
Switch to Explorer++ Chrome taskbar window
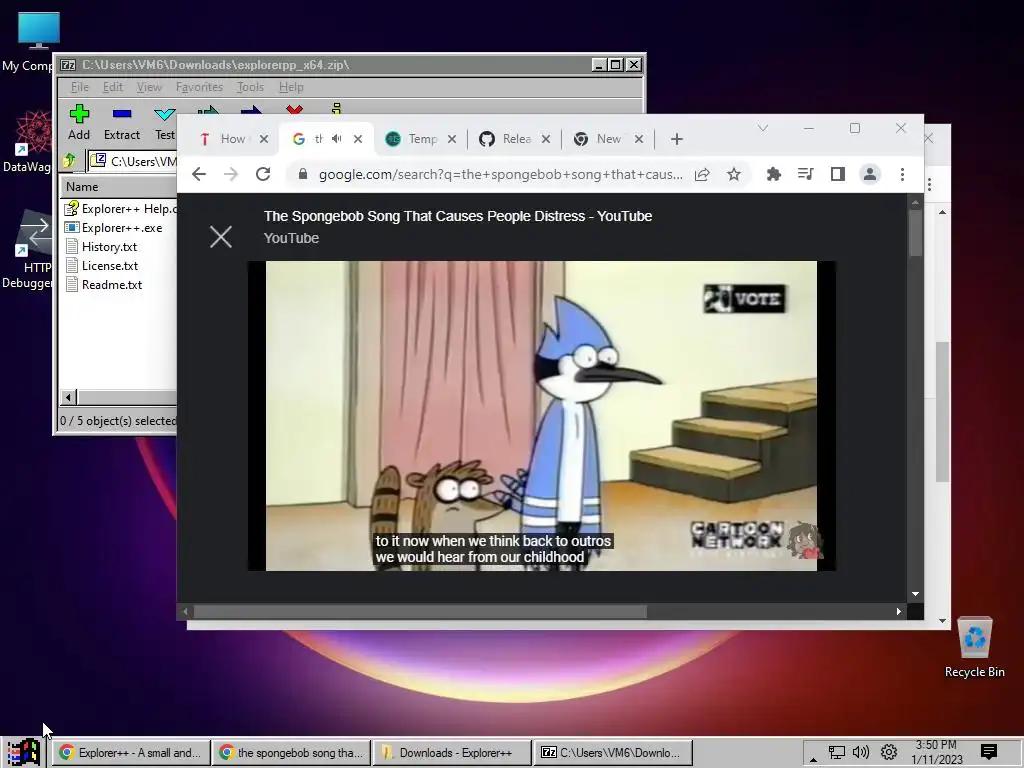point(131,753)
